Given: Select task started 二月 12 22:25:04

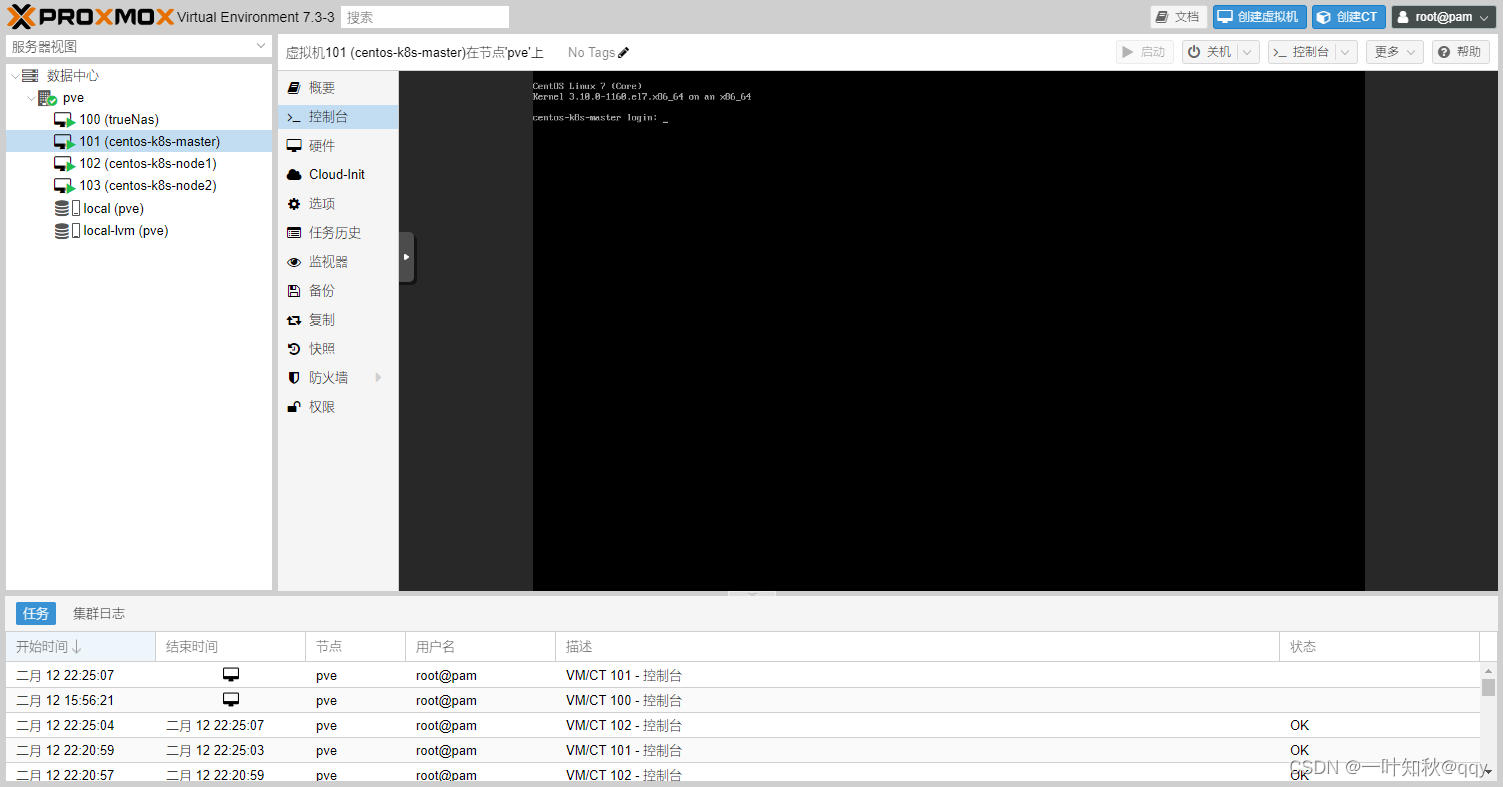Looking at the screenshot, I should point(743,725).
